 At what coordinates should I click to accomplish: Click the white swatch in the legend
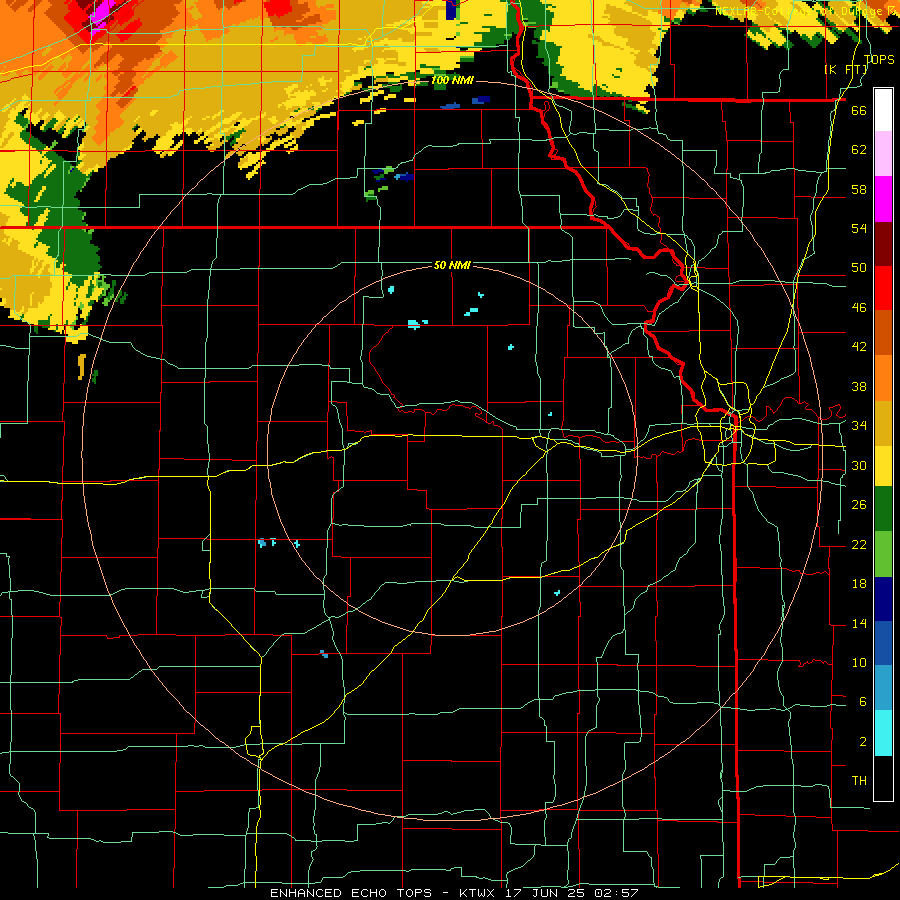tap(883, 110)
